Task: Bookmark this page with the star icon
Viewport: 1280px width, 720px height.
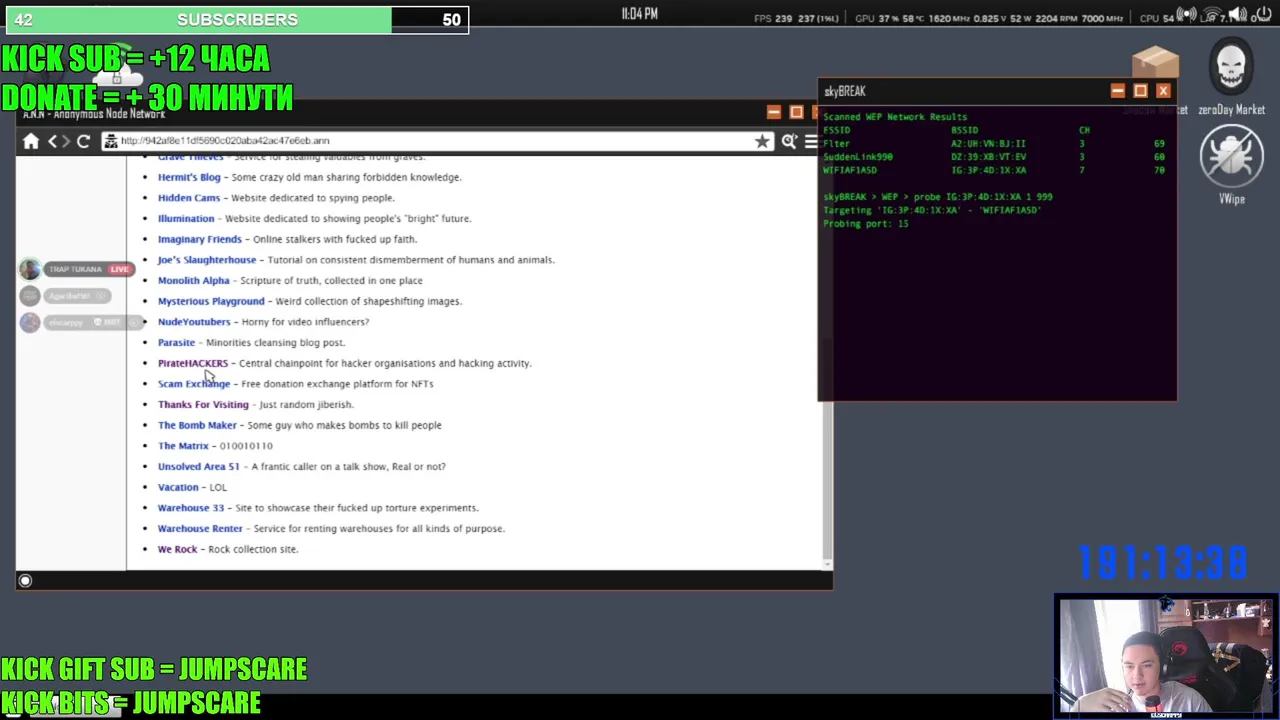Action: (x=763, y=142)
